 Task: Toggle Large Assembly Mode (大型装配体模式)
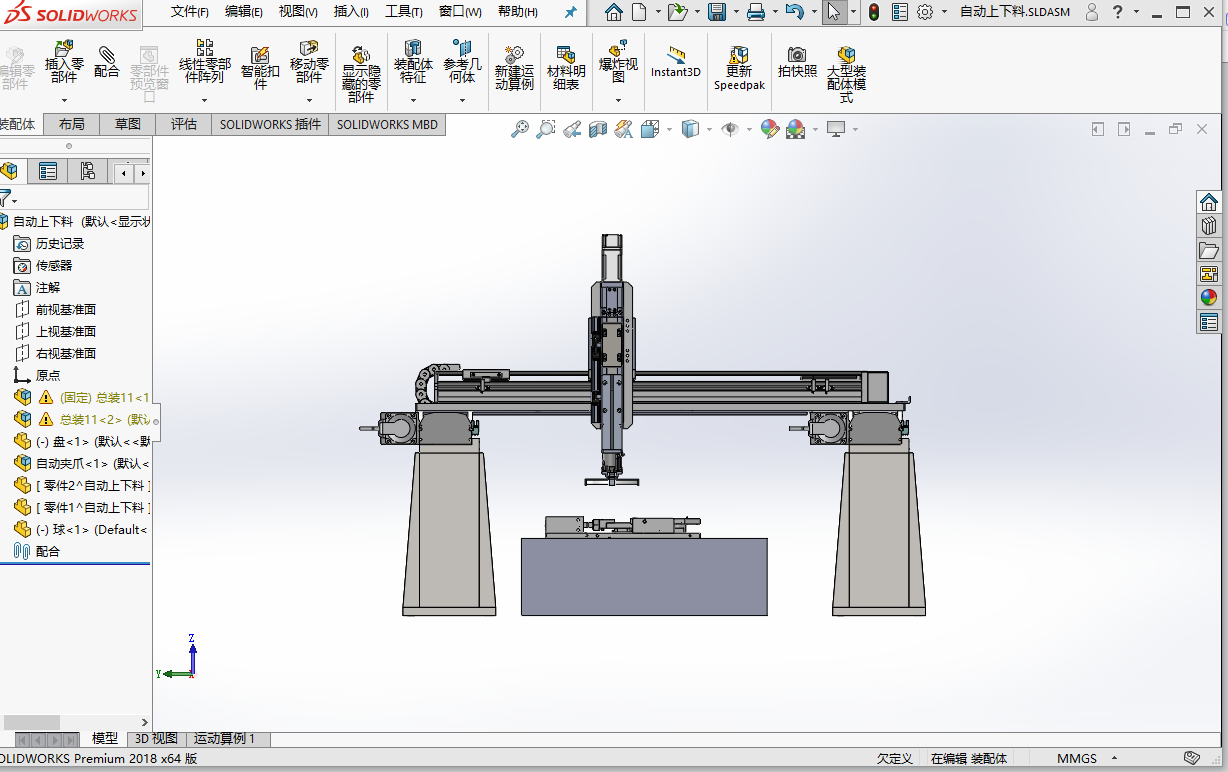pos(846,74)
